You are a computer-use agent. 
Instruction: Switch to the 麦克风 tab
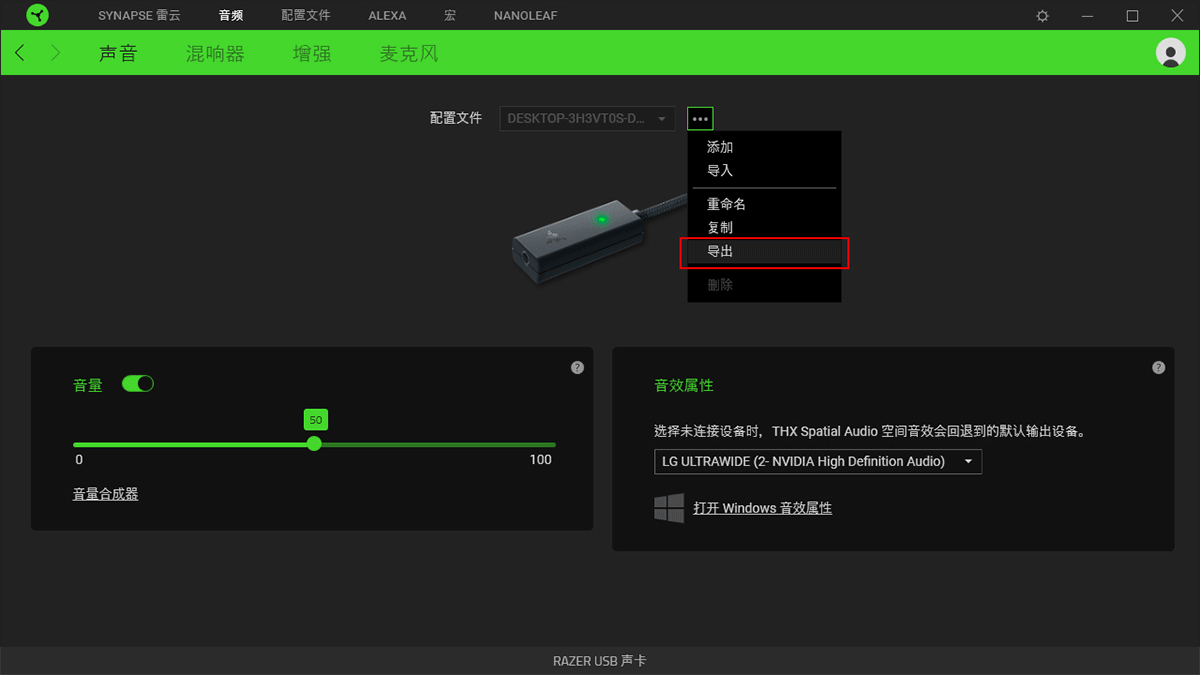point(408,53)
